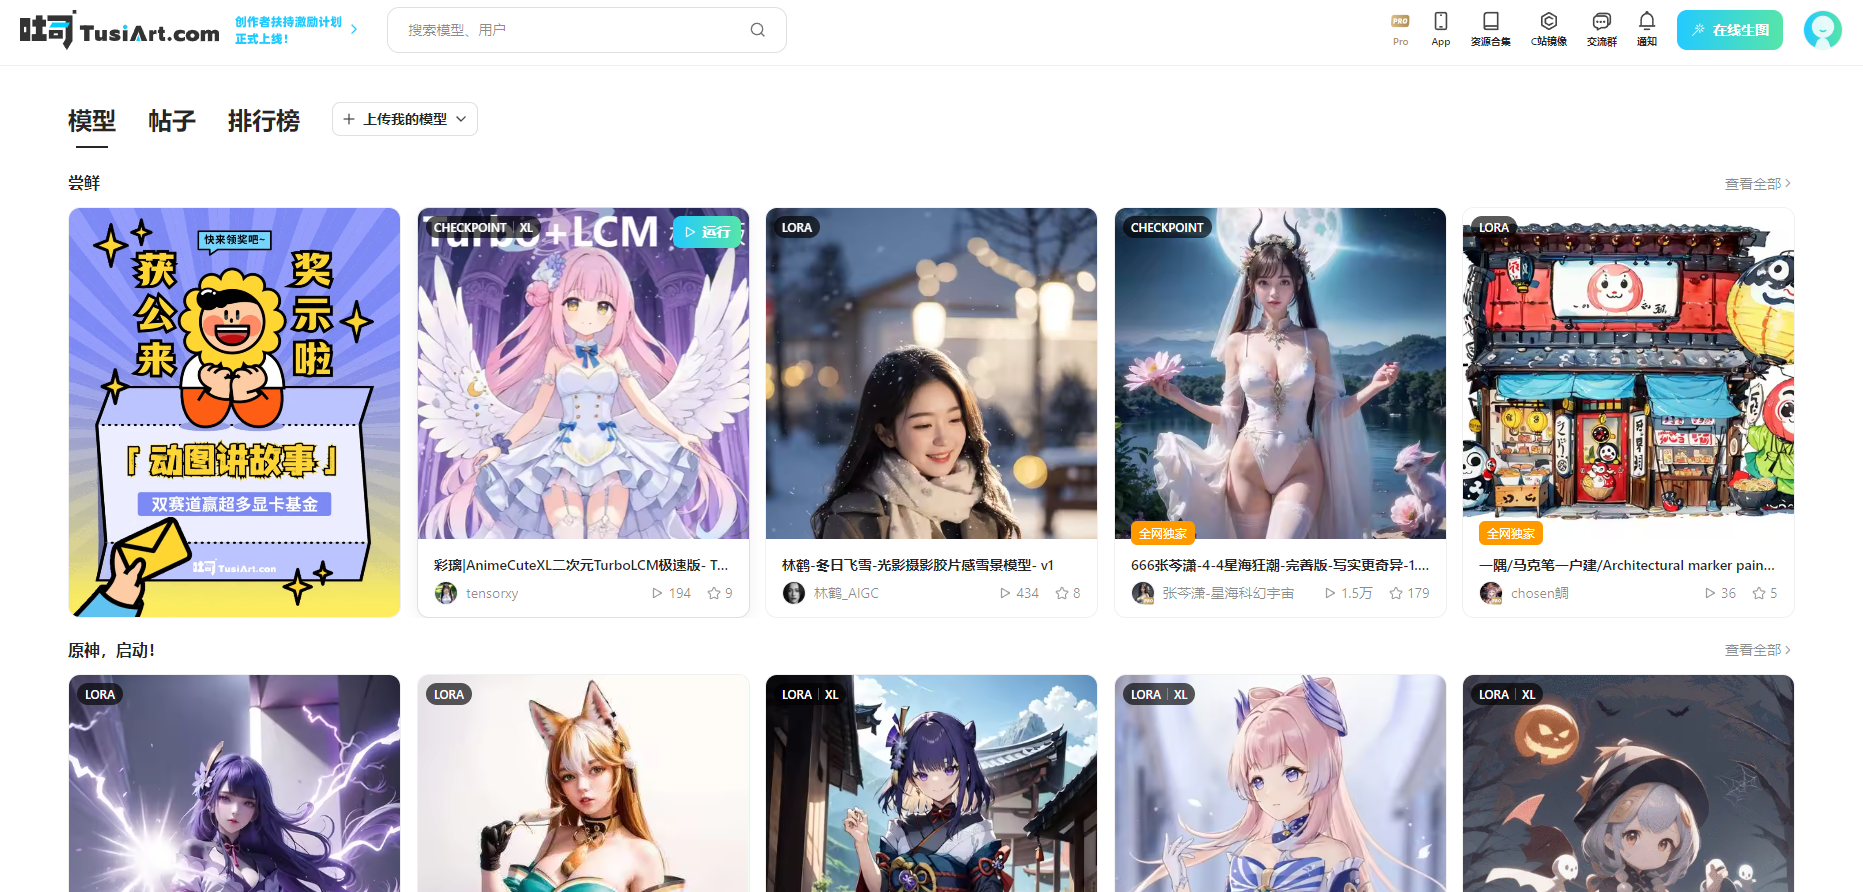Click title 林鹤-冬日飞雪-光影摄影胶片感雪景模型
The width and height of the screenshot is (1863, 892).
tap(918, 565)
